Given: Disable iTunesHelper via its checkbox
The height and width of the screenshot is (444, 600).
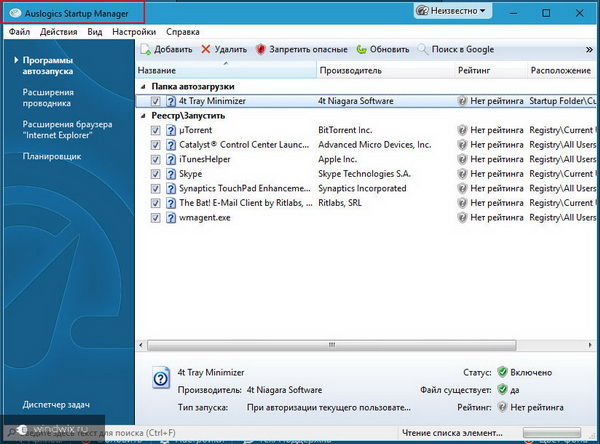Looking at the screenshot, I should 155,159.
